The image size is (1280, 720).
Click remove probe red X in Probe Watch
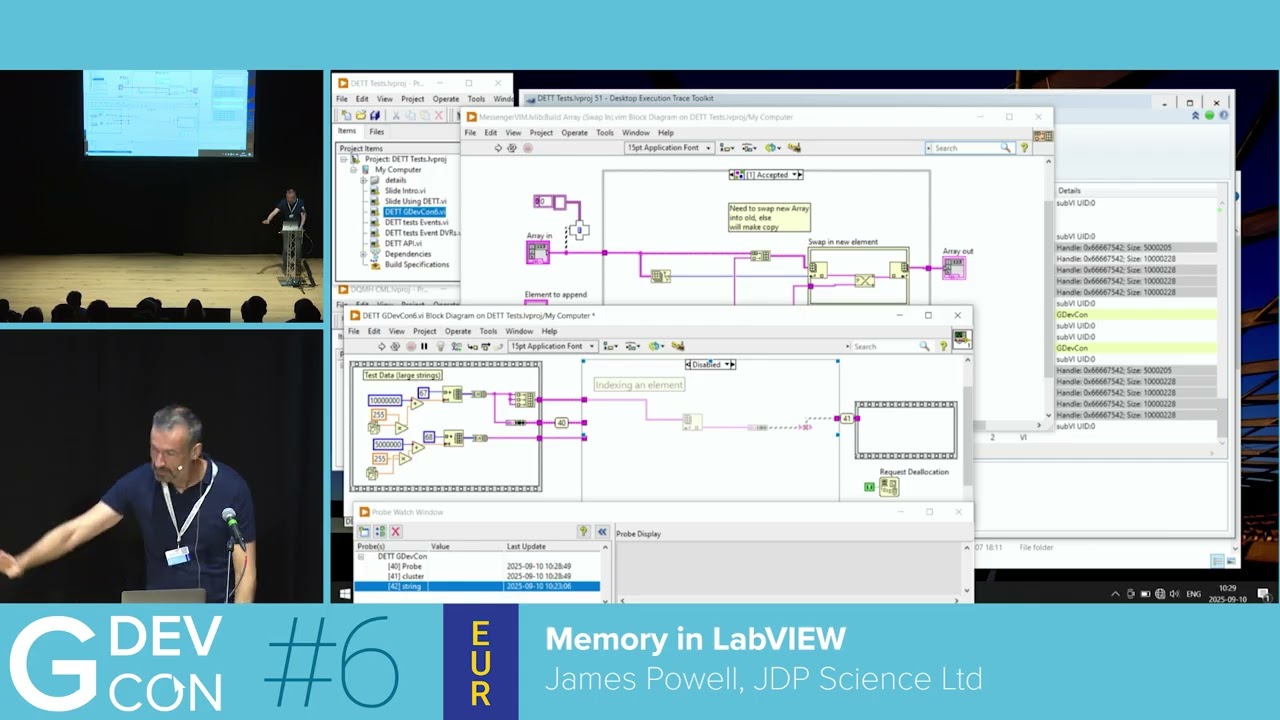pos(395,531)
